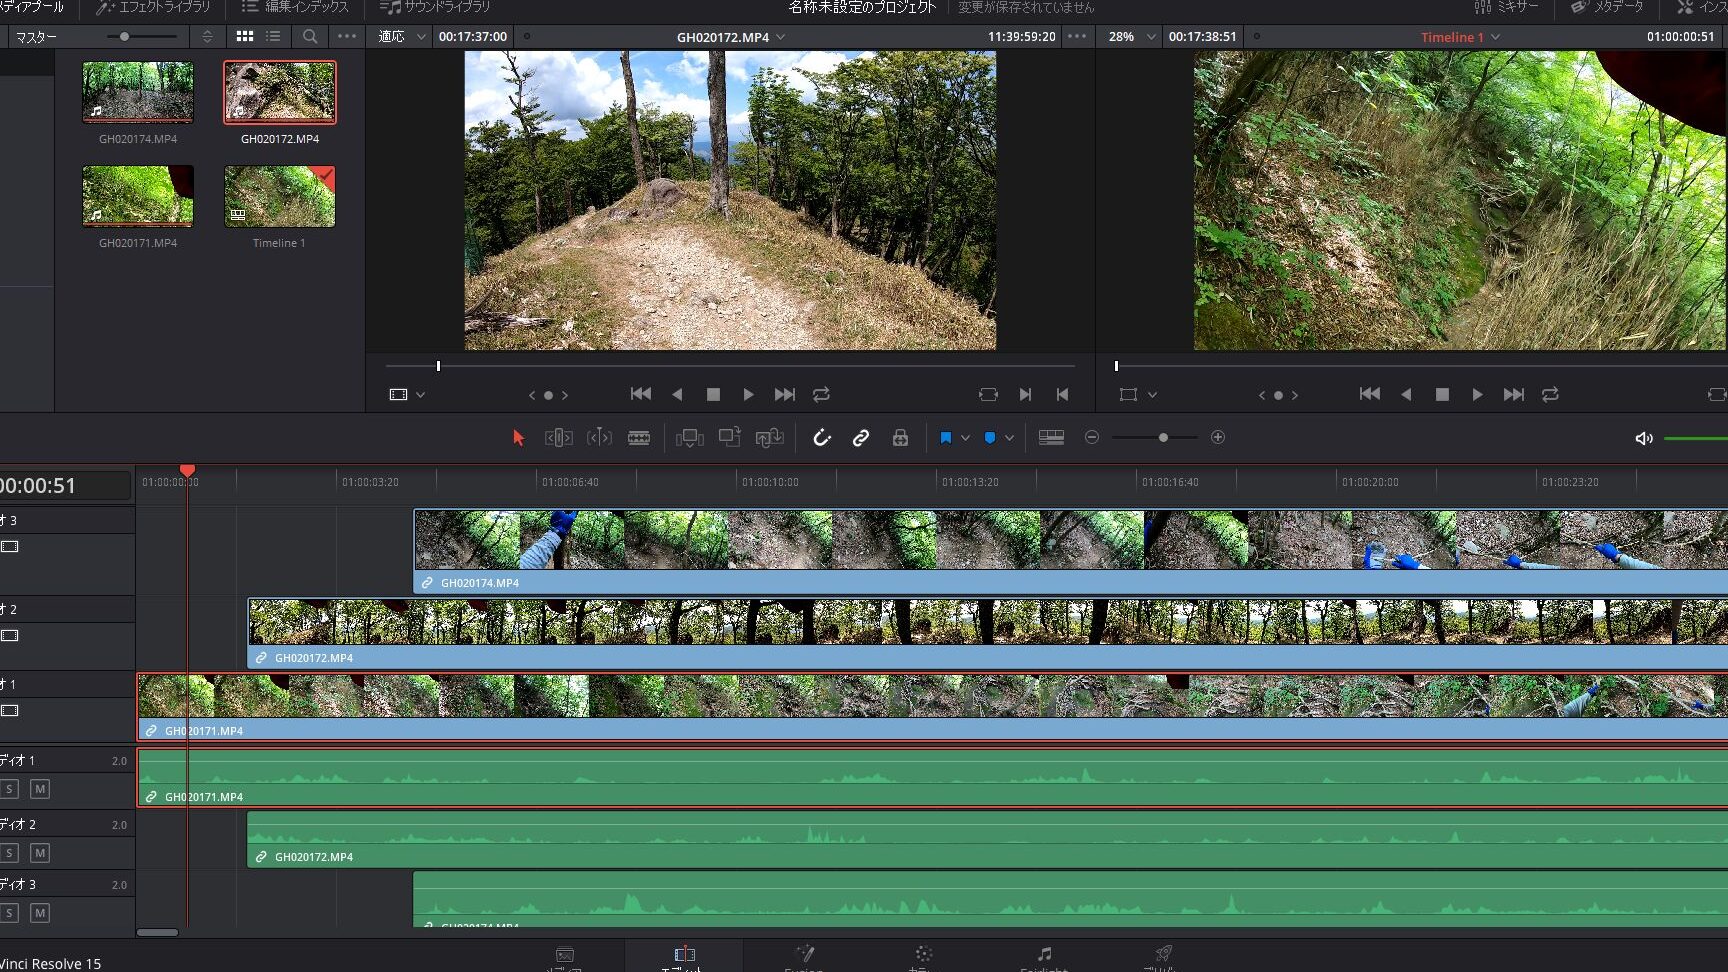Mute audio track 1 with M button
The height and width of the screenshot is (972, 1728).
click(x=40, y=789)
